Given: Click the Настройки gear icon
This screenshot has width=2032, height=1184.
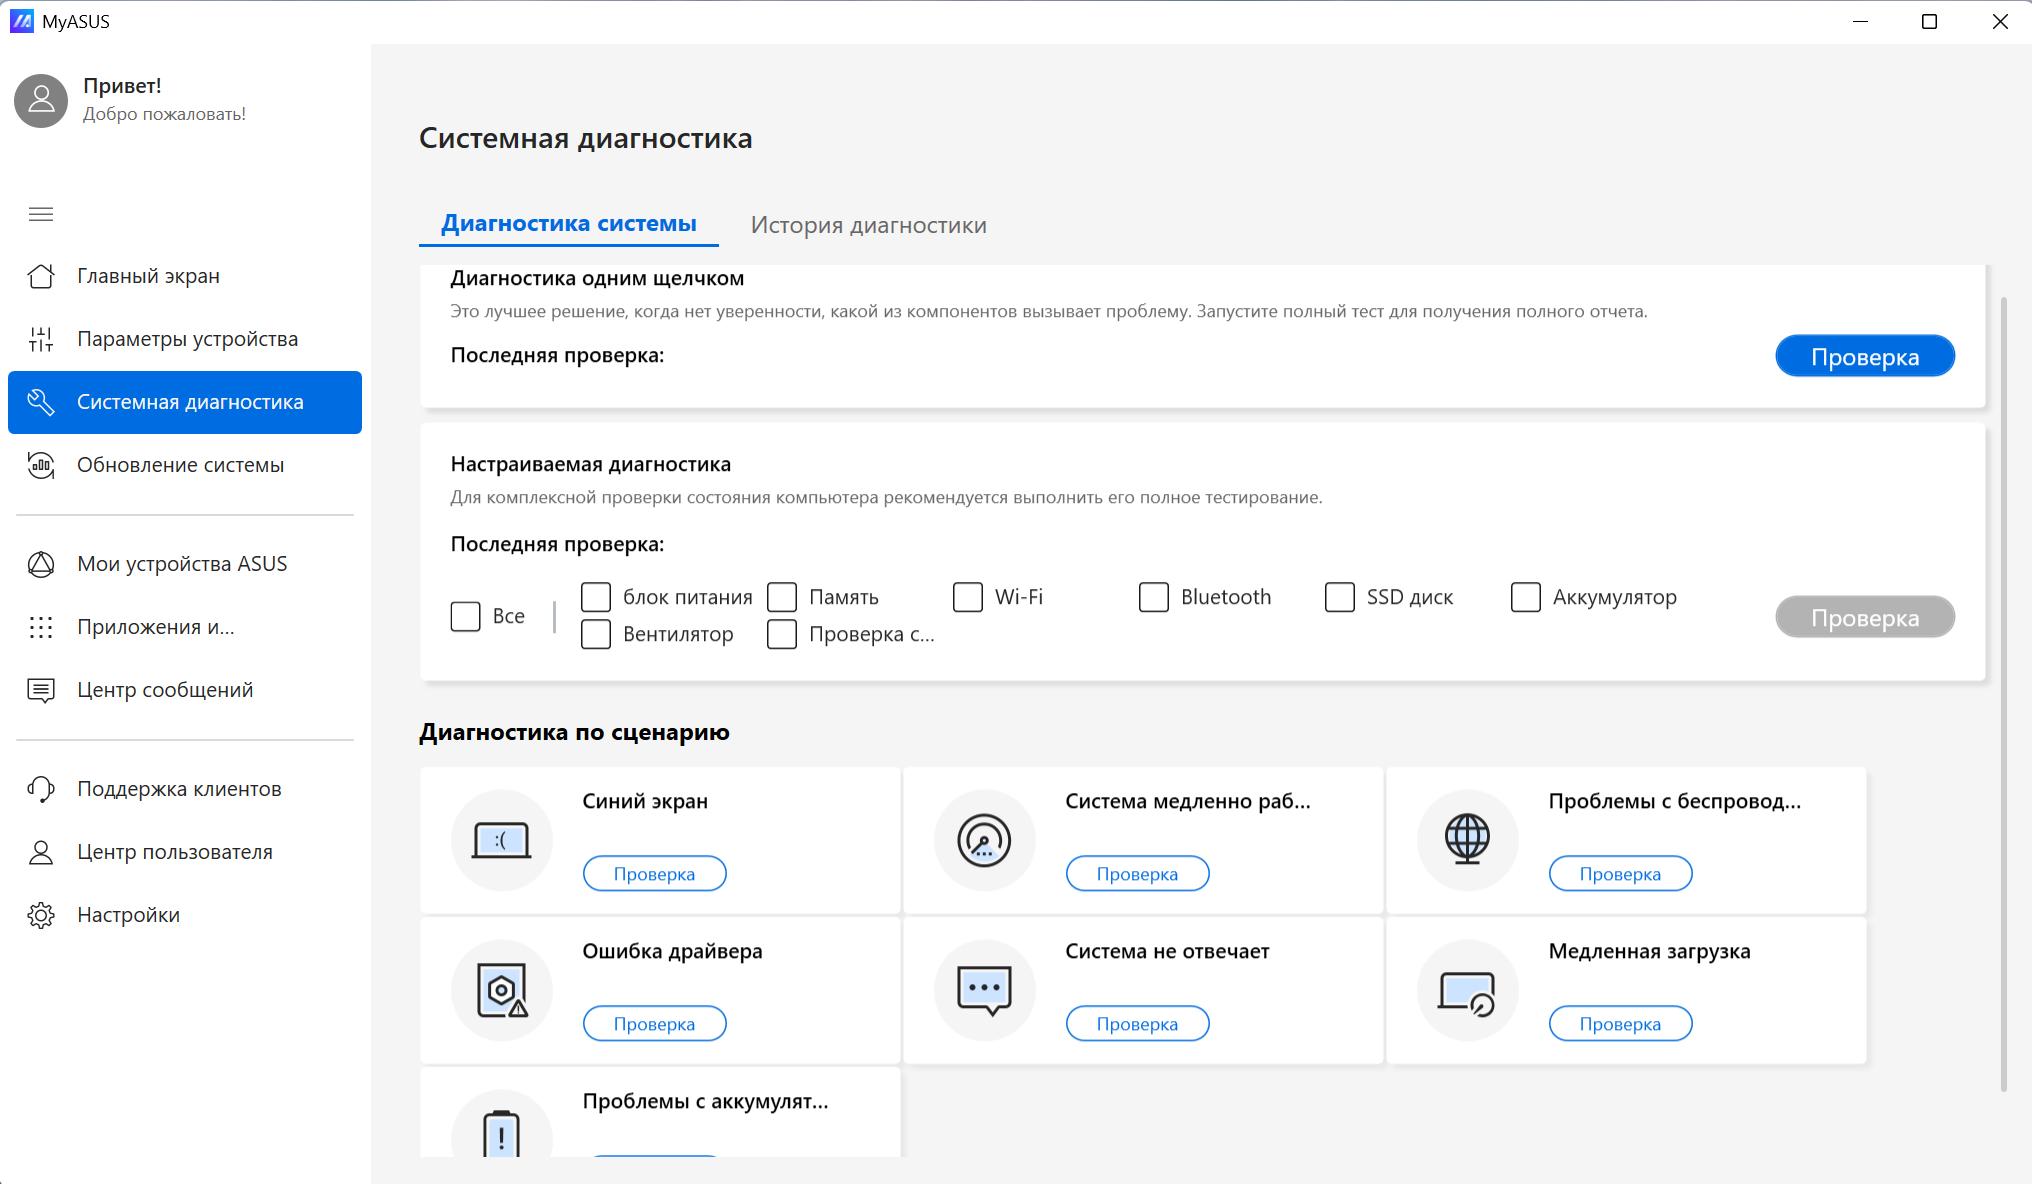Looking at the screenshot, I should click(x=41, y=915).
